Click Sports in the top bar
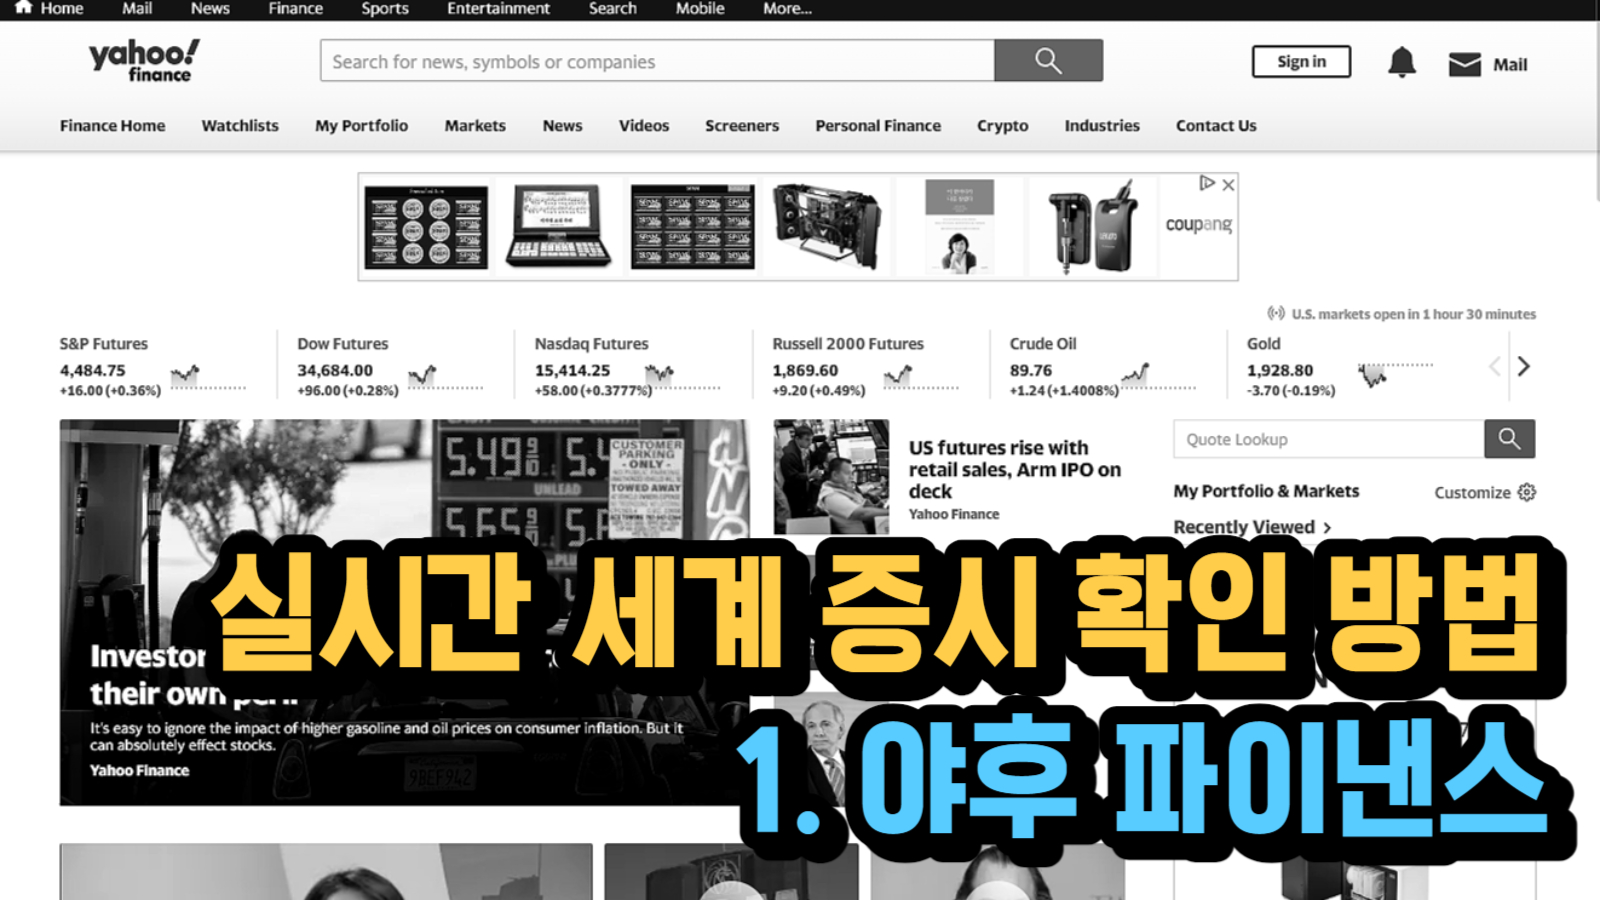Viewport: 1600px width, 900px height. pyautogui.click(x=385, y=8)
